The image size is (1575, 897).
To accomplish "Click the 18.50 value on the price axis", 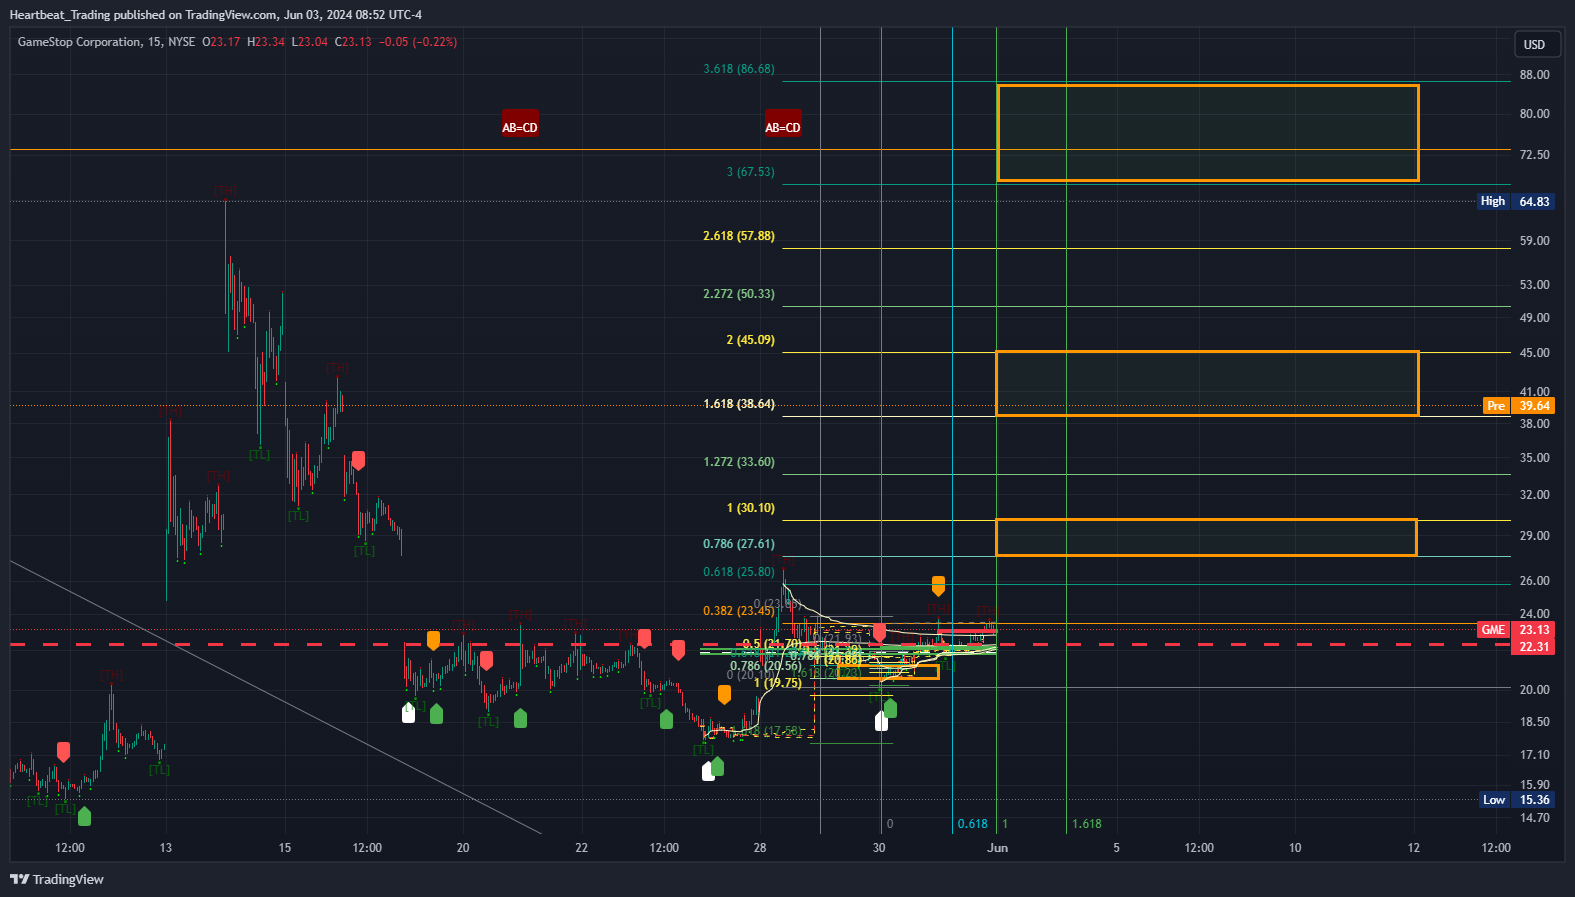I will click(x=1534, y=722).
